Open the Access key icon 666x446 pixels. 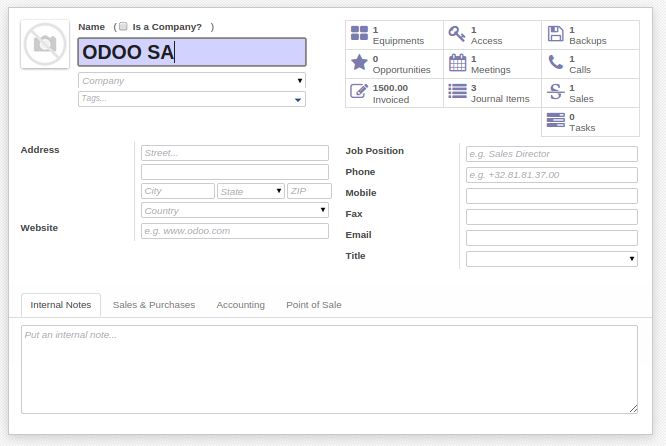click(457, 34)
